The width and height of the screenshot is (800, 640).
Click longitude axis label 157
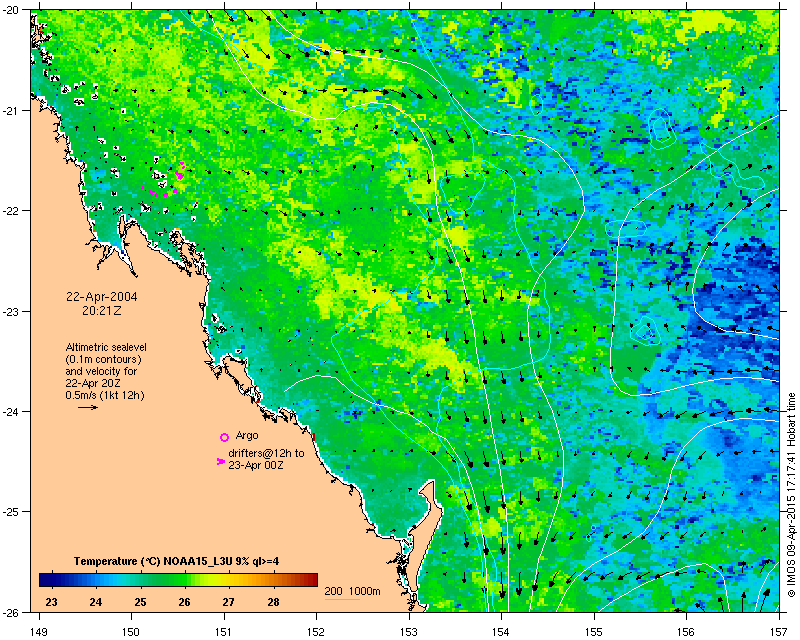[x=779, y=632]
